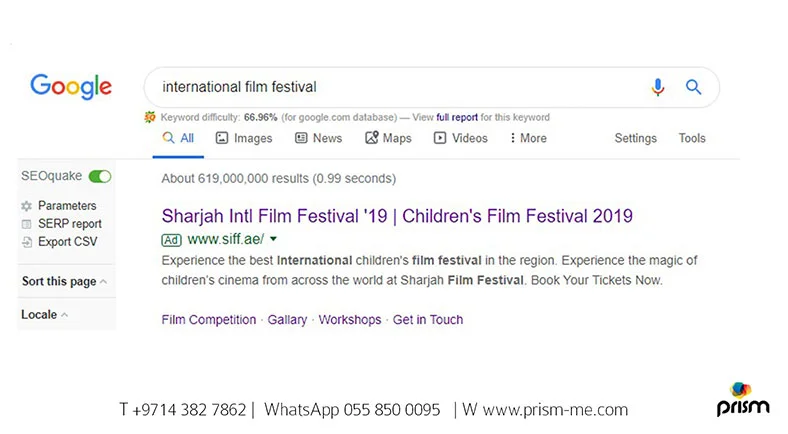Viewport: 788px width, 434px height.
Task: Click the Parameters gear icon in SEOquake
Action: click(27, 206)
